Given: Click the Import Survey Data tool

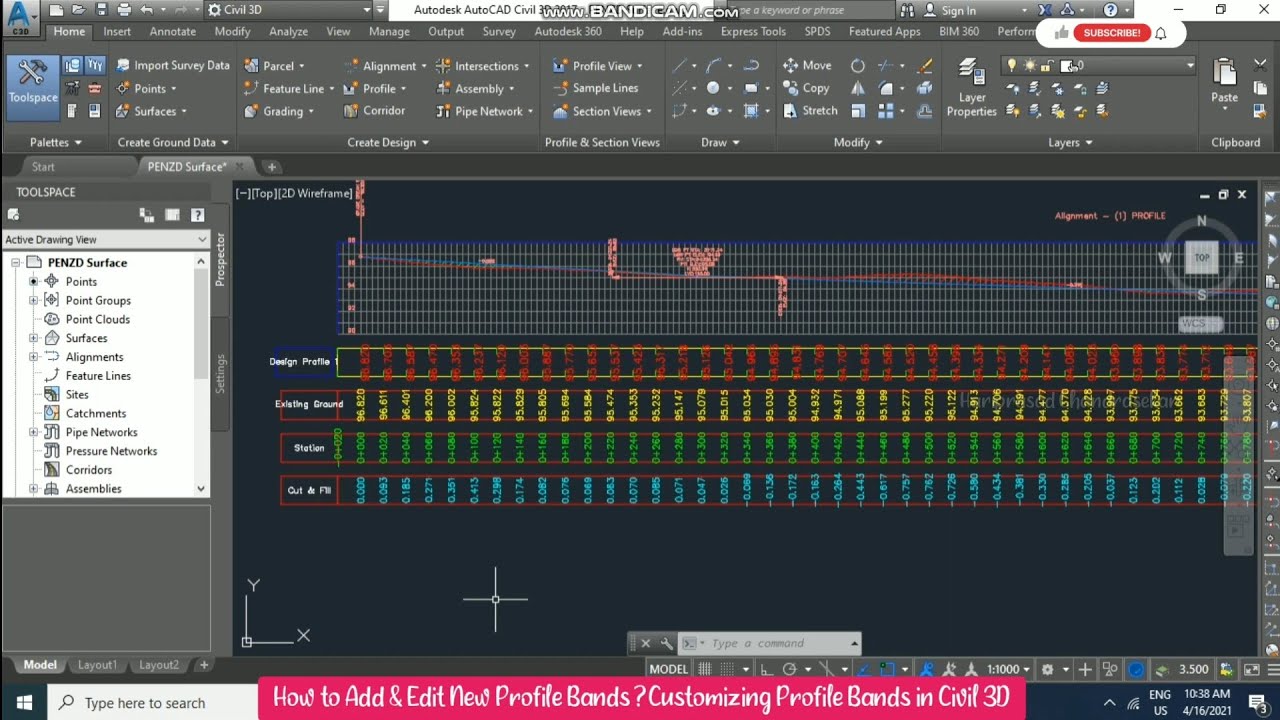Looking at the screenshot, I should 172,65.
